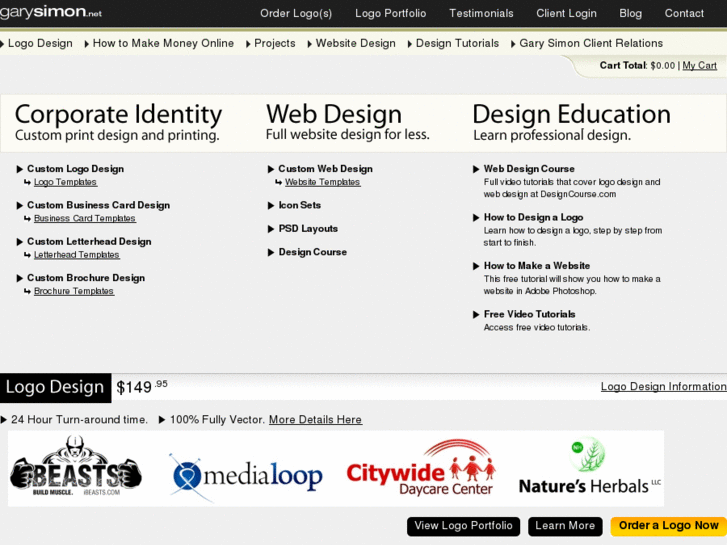Open Order Logo(s) in top menu

click(296, 14)
